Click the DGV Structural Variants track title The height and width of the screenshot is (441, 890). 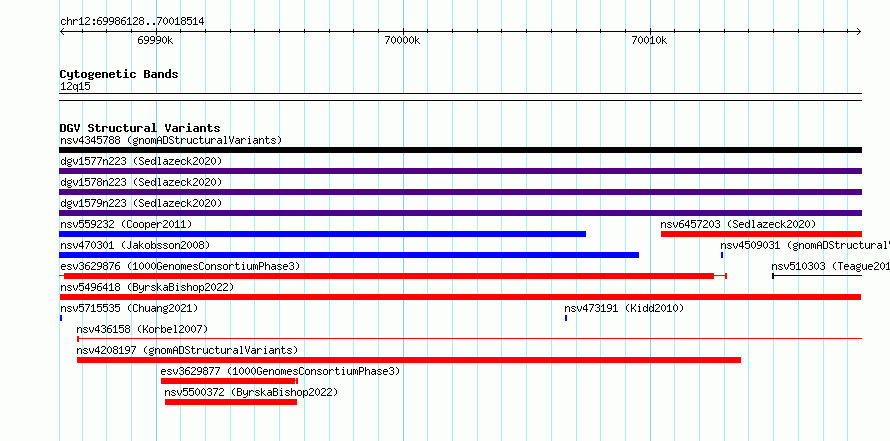140,128
